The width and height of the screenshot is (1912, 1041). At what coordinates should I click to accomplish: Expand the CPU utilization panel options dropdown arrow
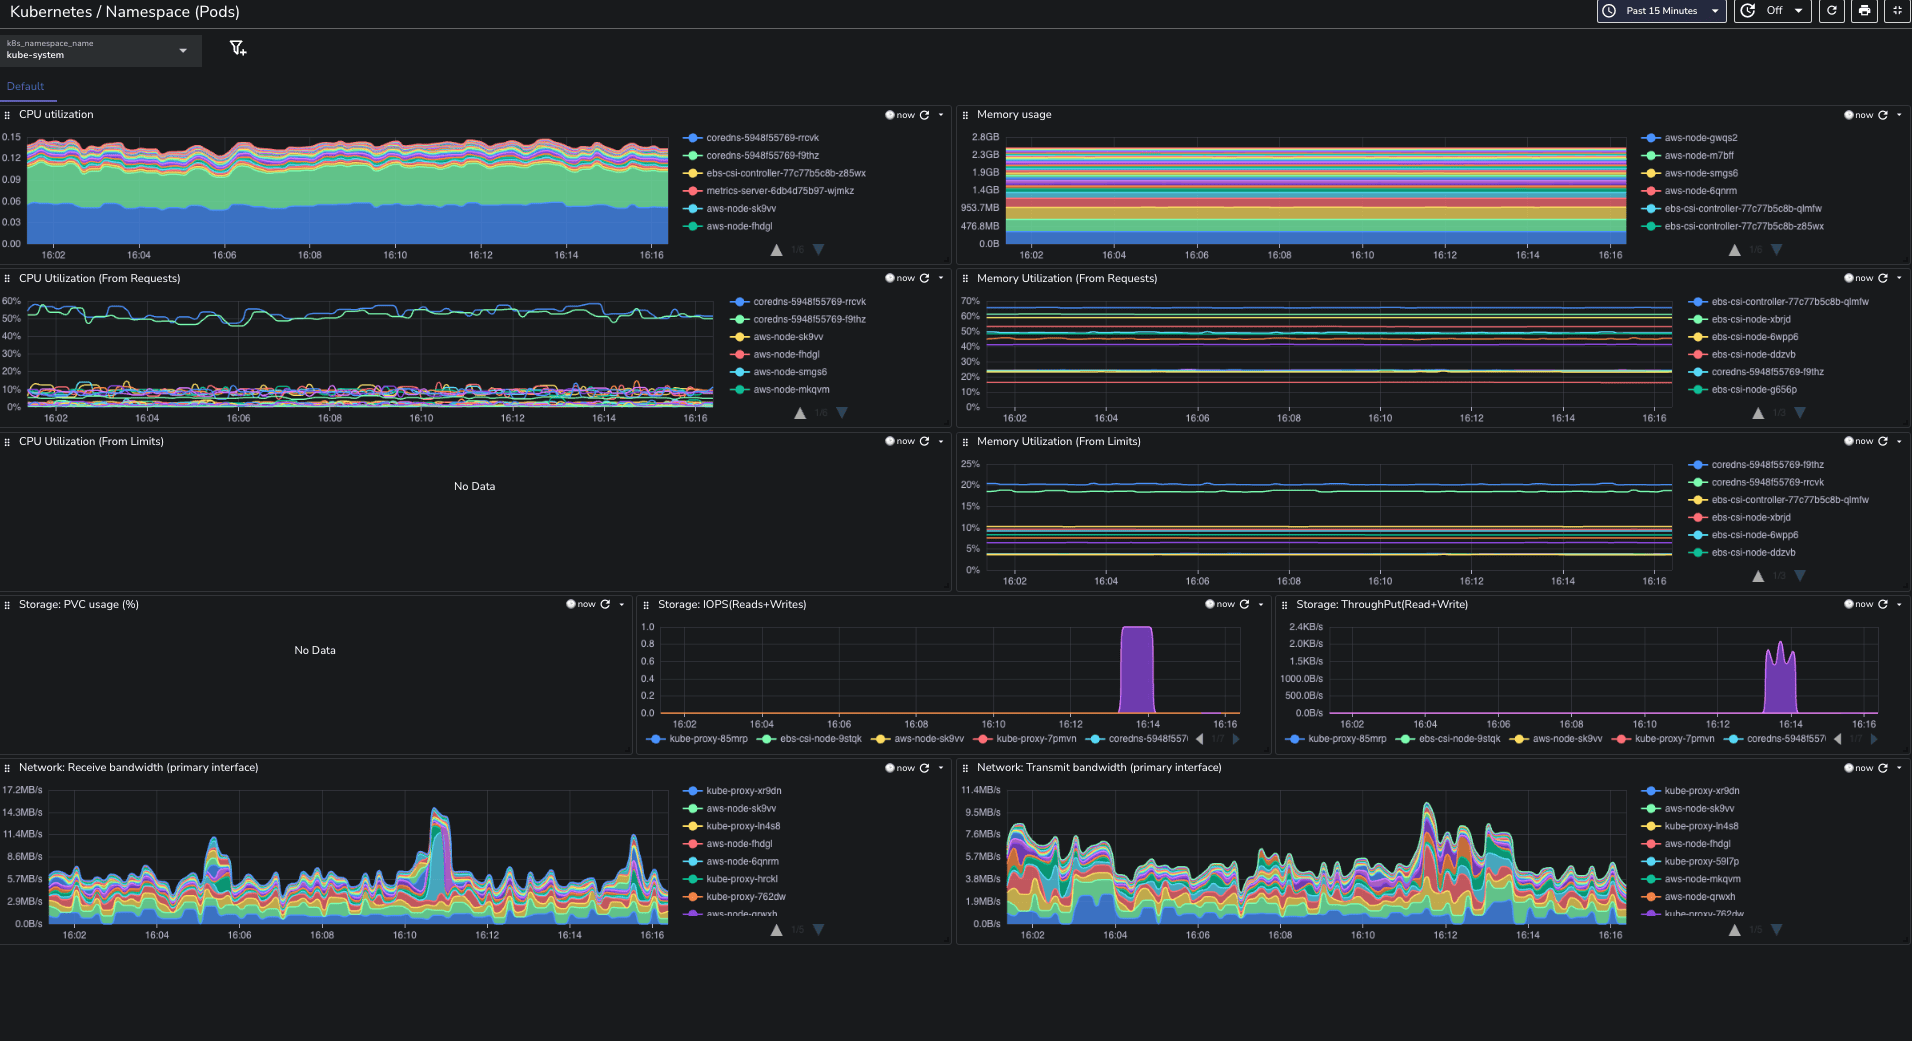click(x=938, y=115)
